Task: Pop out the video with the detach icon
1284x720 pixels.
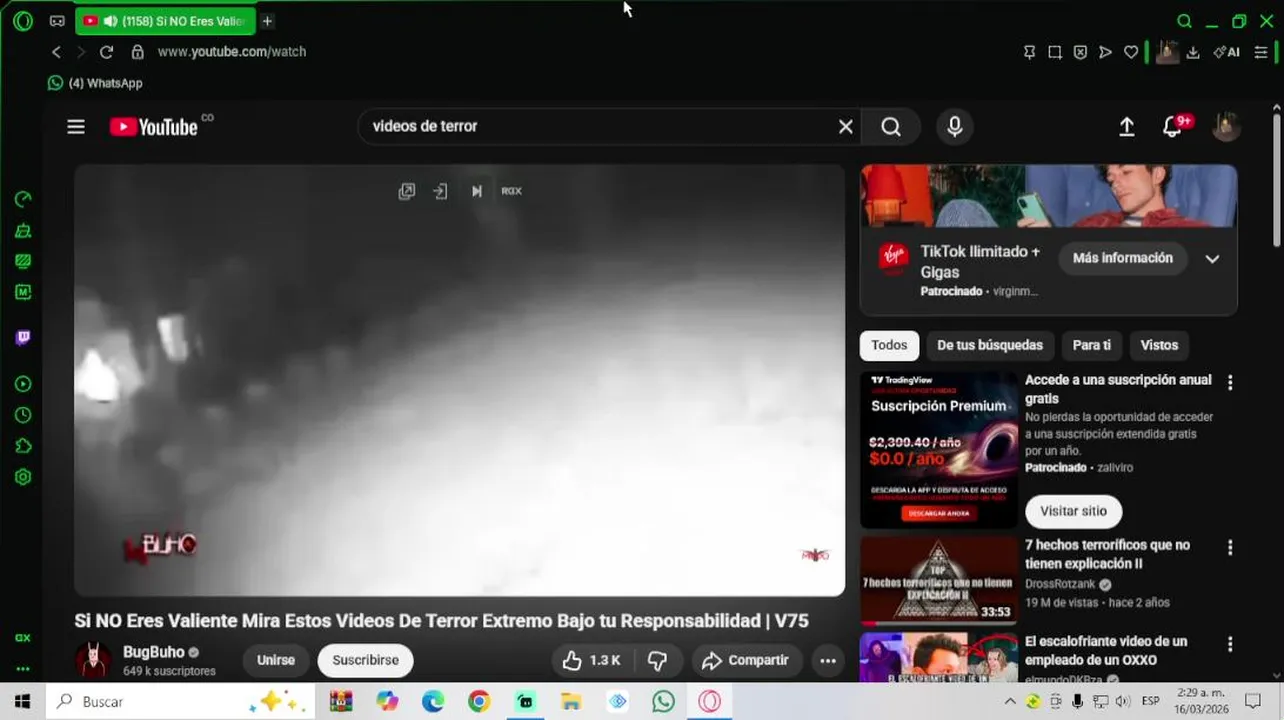Action: pyautogui.click(x=406, y=191)
